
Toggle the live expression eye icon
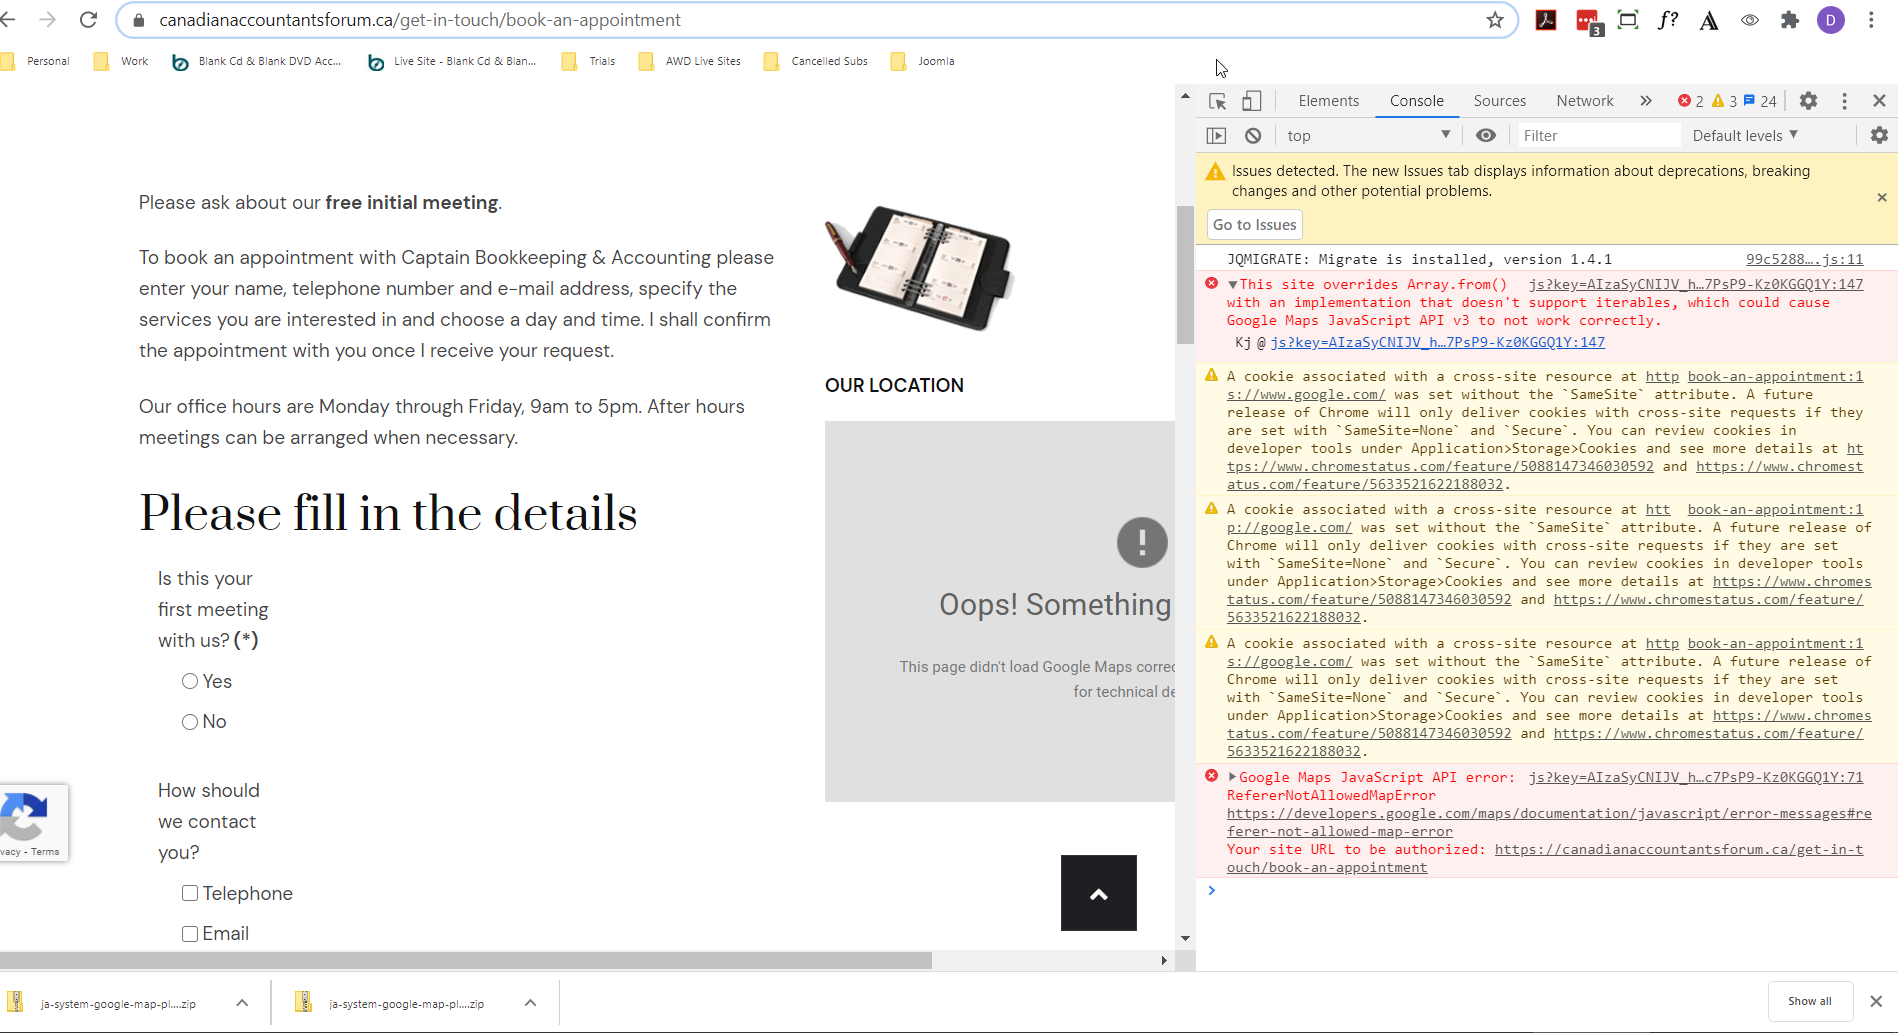[x=1486, y=136]
